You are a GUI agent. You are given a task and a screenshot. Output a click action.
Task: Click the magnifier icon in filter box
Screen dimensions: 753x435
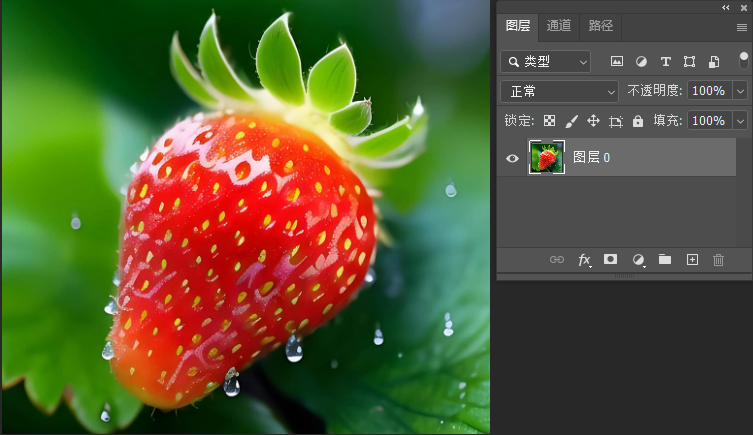(513, 62)
